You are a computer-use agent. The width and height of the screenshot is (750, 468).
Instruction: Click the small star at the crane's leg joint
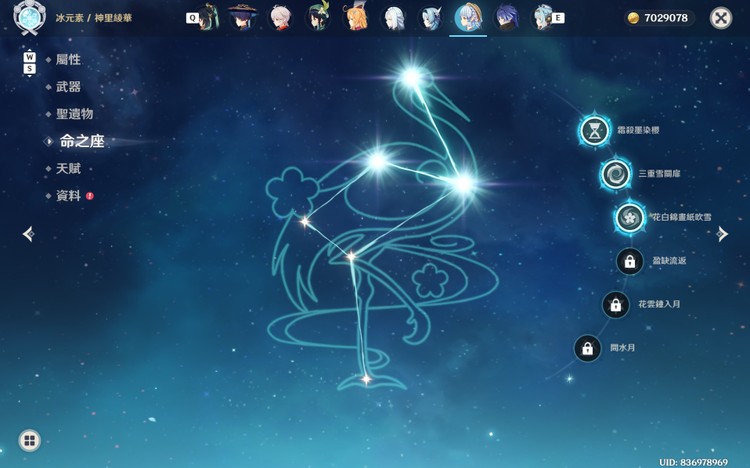351,257
